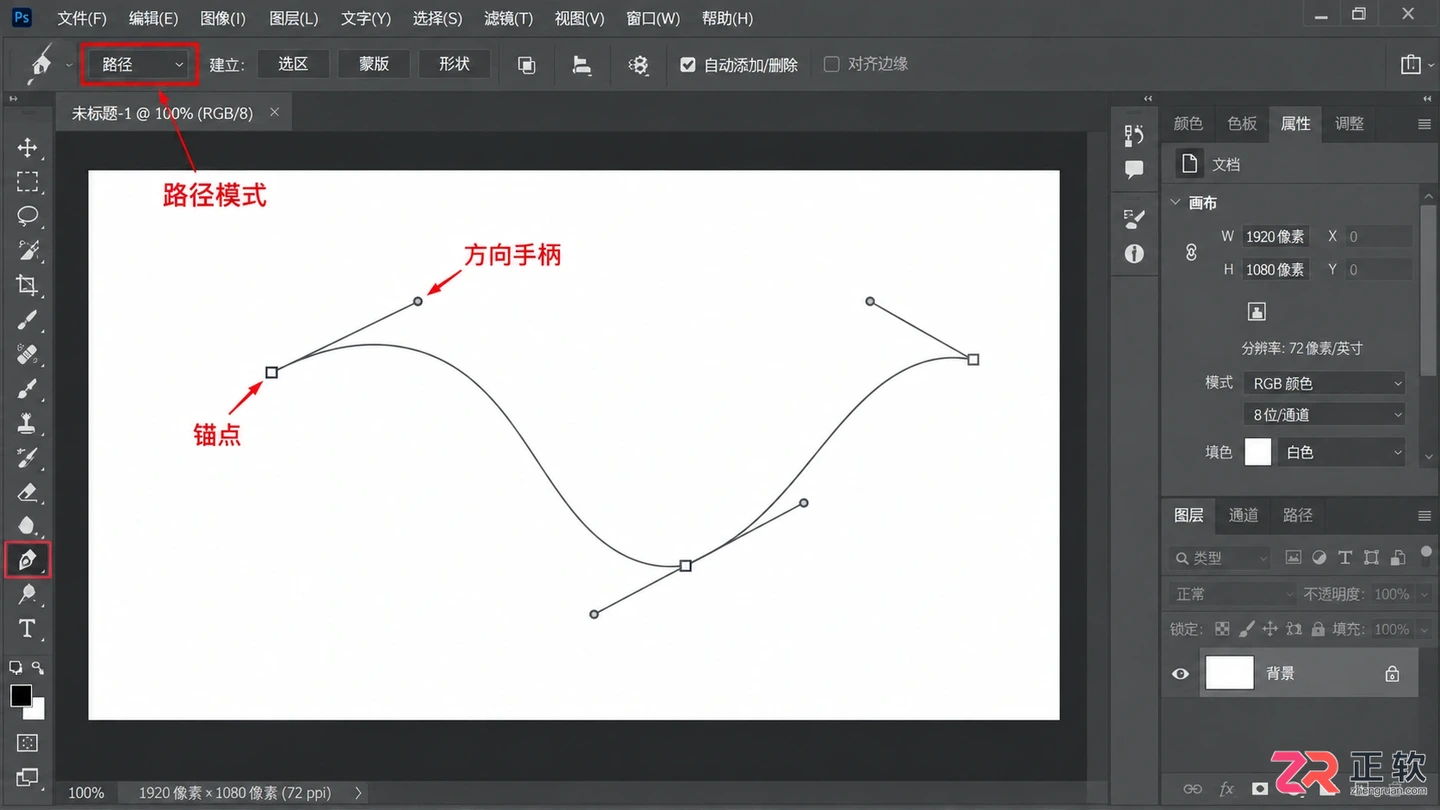Click the canvas width W field

coord(1275,237)
